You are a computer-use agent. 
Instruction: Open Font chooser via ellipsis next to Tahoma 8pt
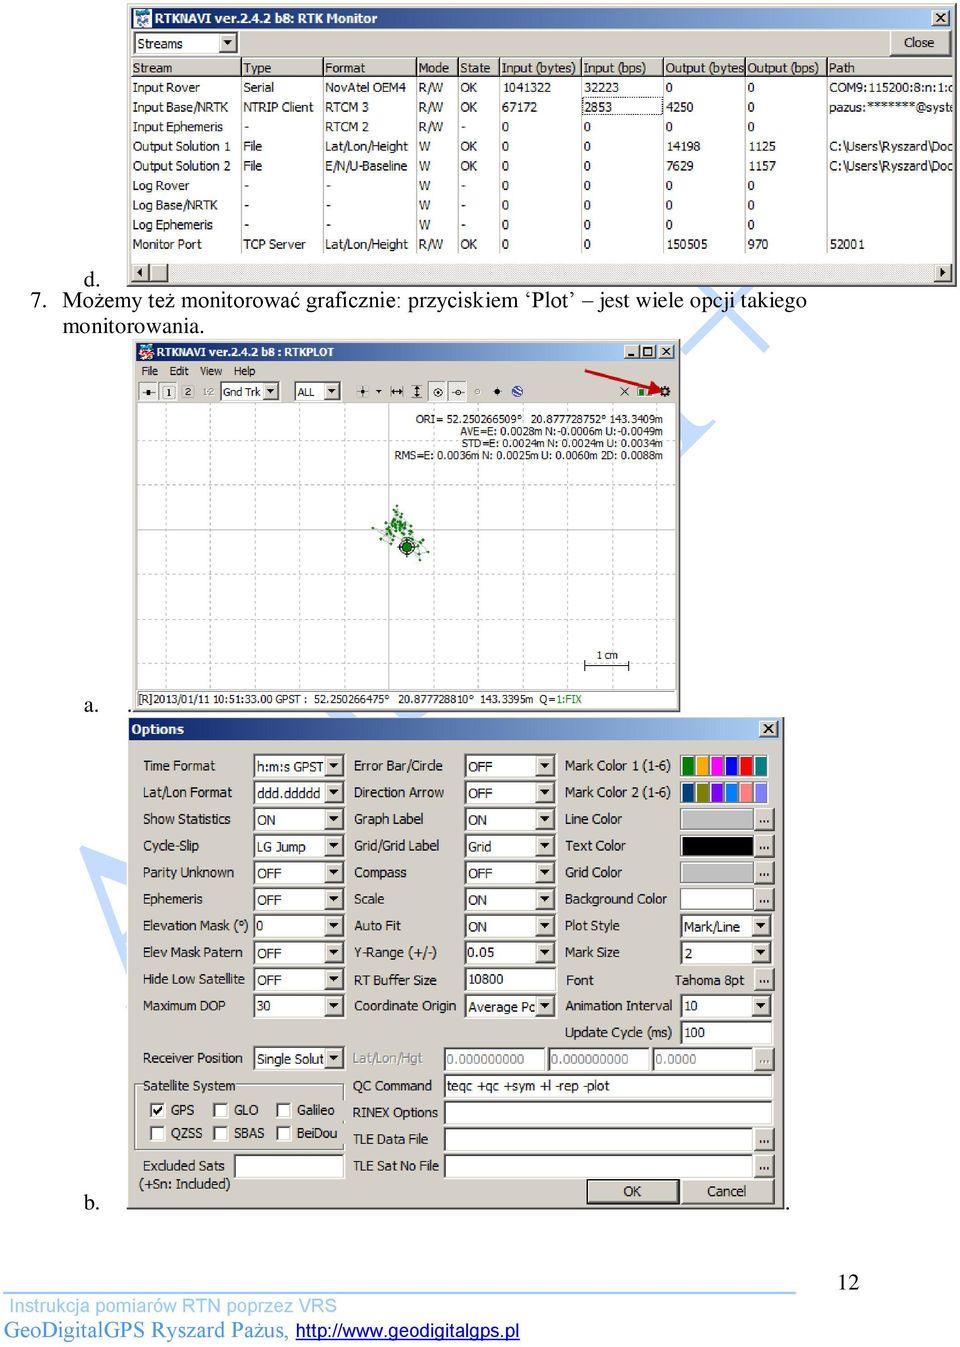point(764,980)
